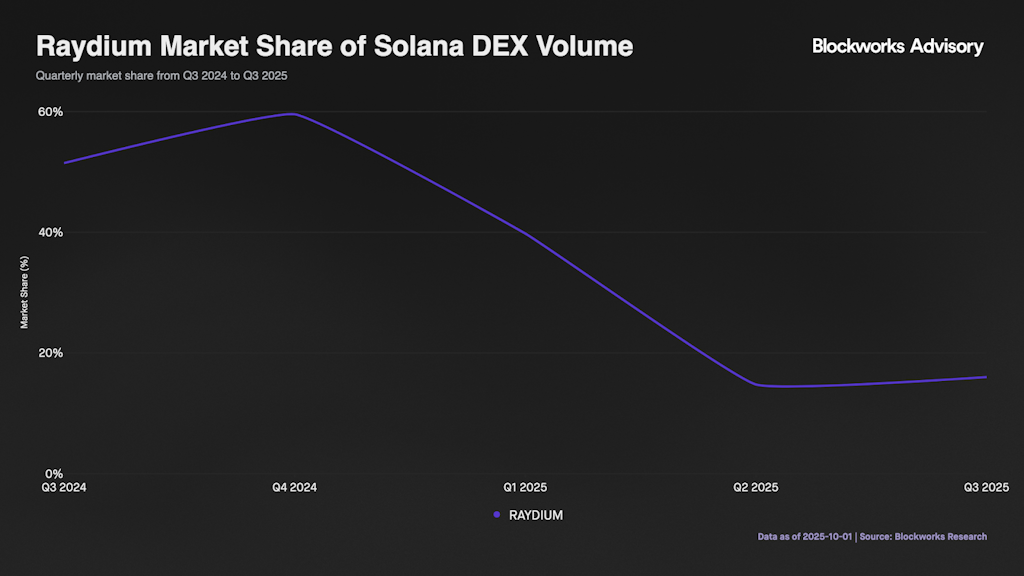
Task: Click the Data as of 2025-10-01 text
Action: click(803, 537)
